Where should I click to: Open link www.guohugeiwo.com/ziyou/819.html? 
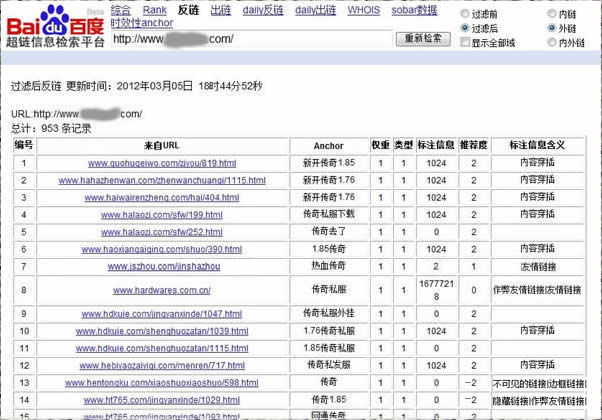click(162, 163)
